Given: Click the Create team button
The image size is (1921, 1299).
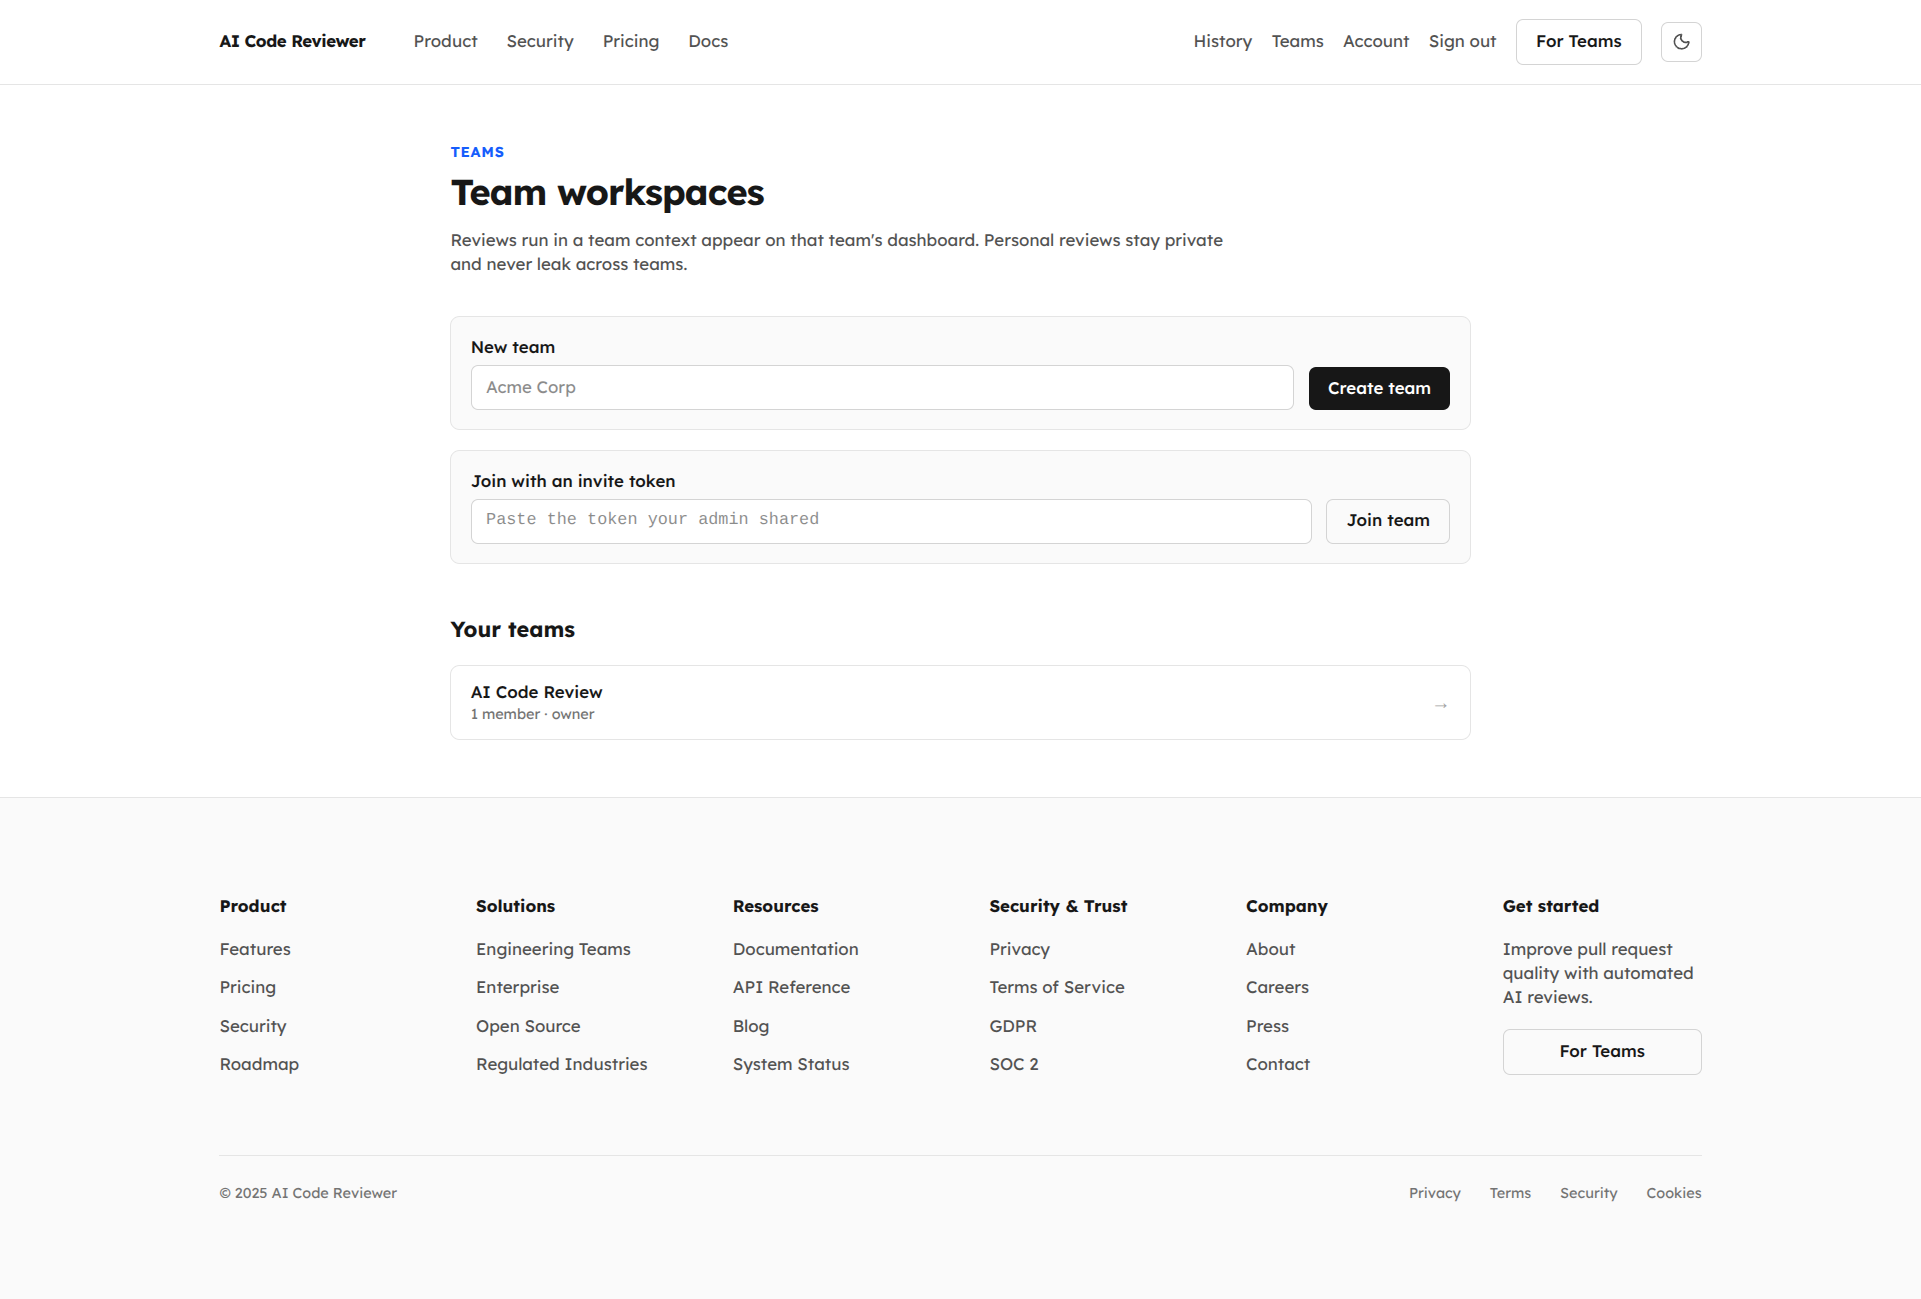Looking at the screenshot, I should coord(1379,388).
